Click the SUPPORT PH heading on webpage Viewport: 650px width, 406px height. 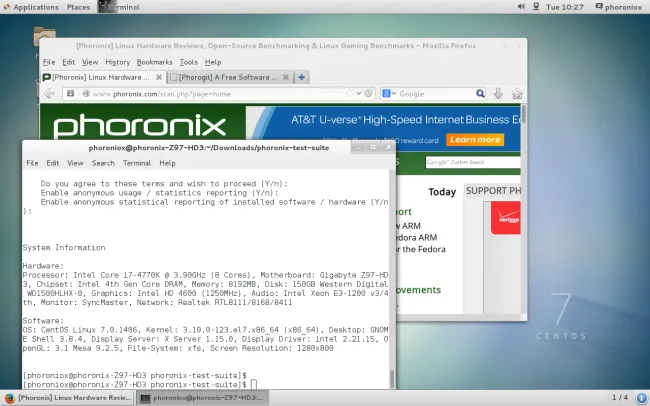point(493,191)
